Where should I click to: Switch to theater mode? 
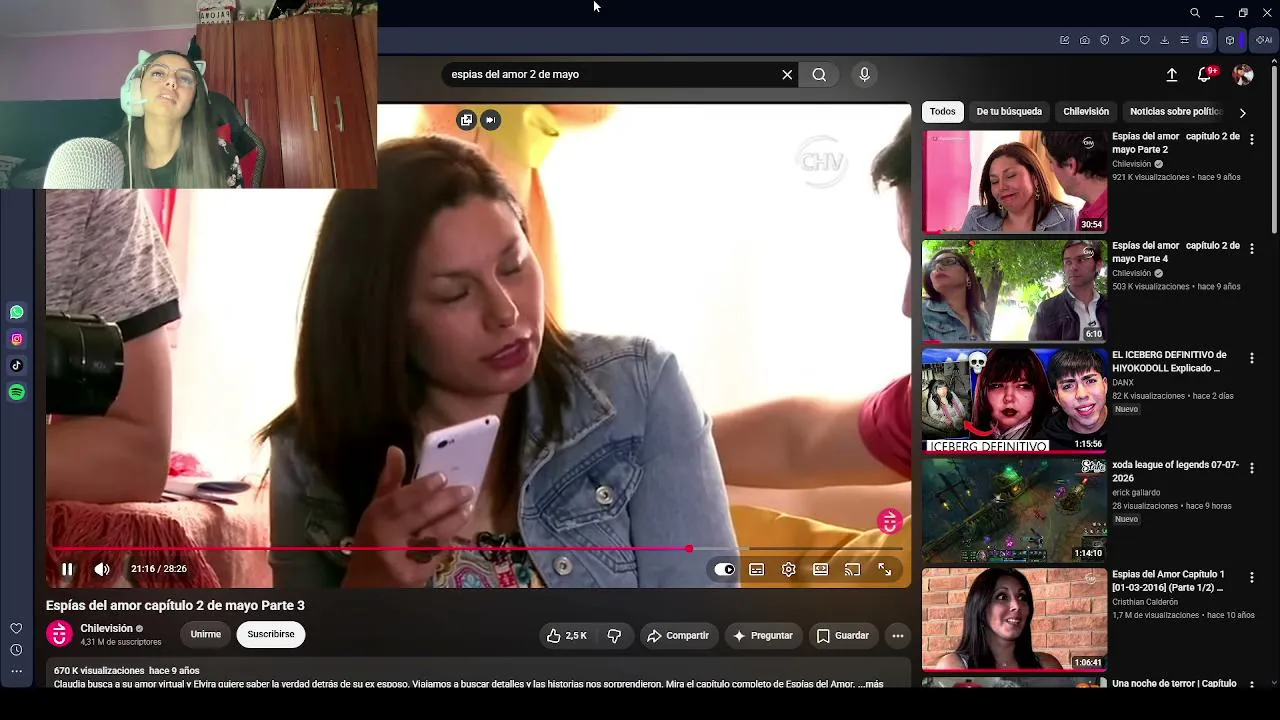tap(821, 569)
